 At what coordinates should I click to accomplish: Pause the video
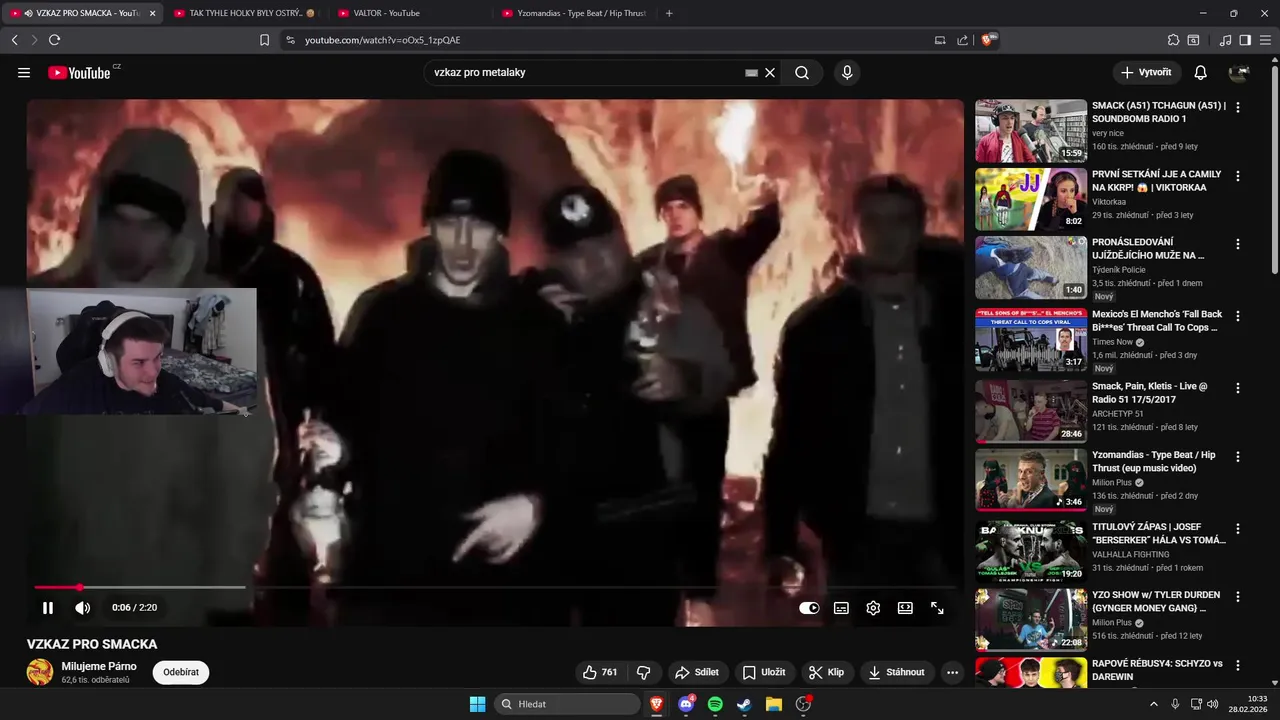pyautogui.click(x=48, y=607)
